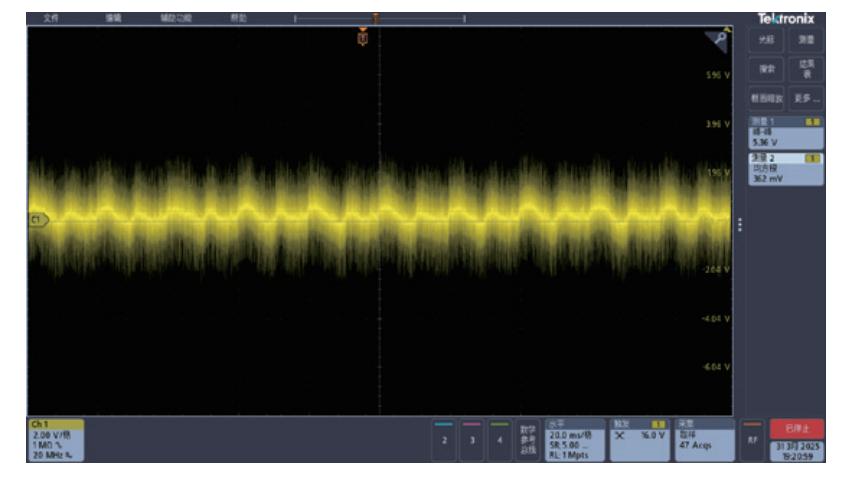
Task: Open the horizontal 20.0 ms/div settings badge
Action: (574, 439)
